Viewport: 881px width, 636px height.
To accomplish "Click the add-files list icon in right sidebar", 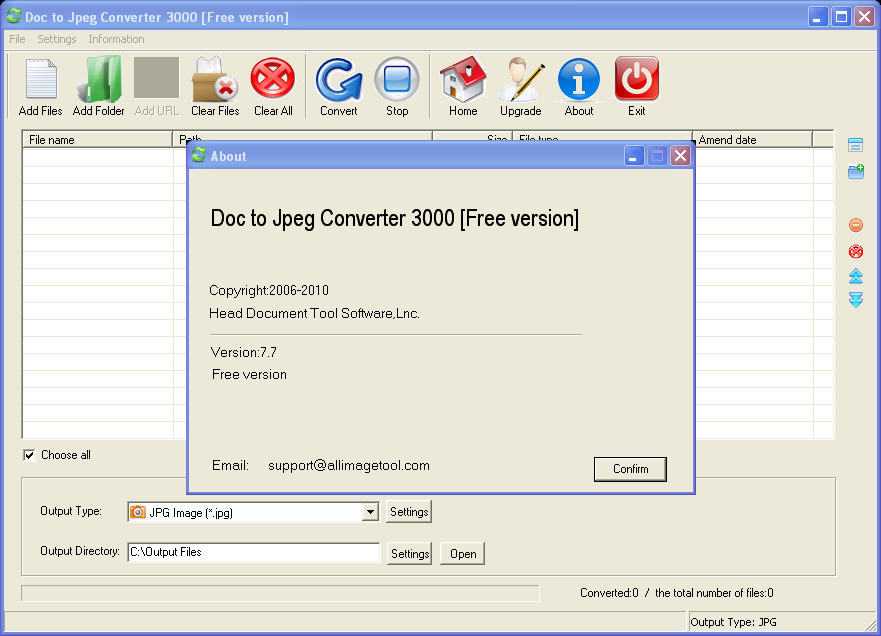I will [x=855, y=144].
